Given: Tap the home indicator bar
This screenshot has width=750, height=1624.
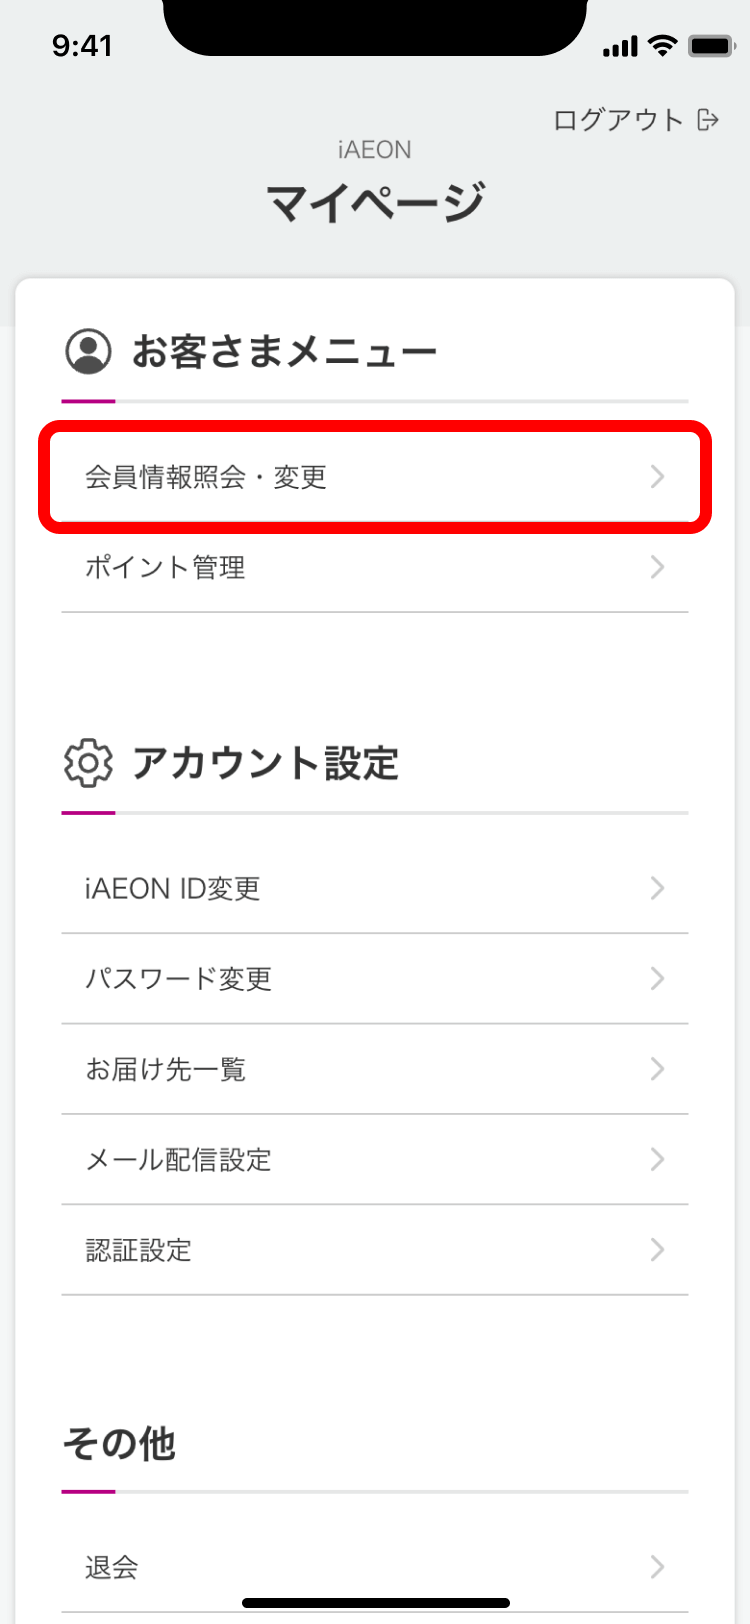Looking at the screenshot, I should pyautogui.click(x=375, y=1603).
